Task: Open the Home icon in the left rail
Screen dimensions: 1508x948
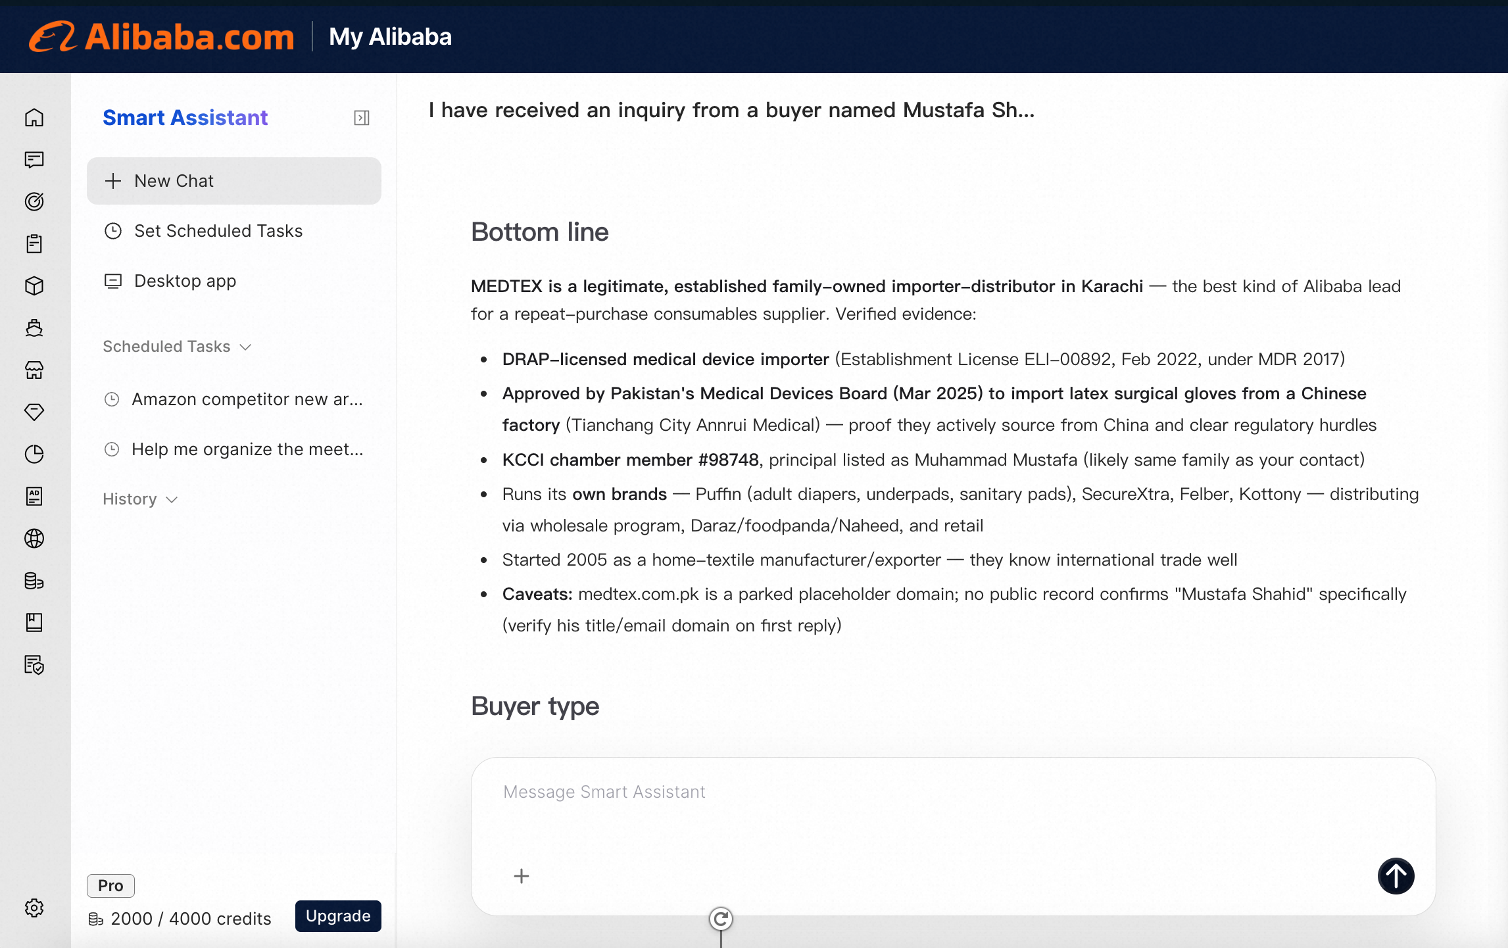Action: pos(34,118)
